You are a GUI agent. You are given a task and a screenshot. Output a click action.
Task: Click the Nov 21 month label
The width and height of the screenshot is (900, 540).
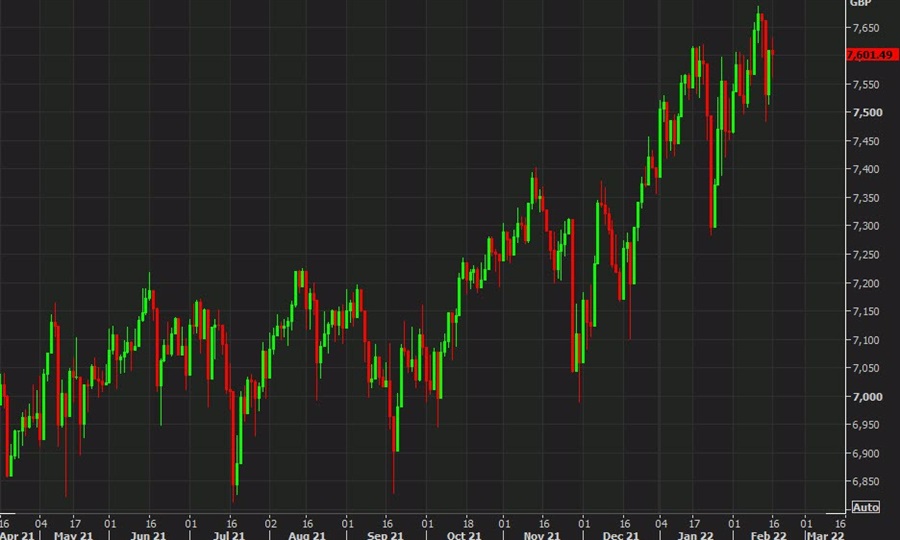[542, 535]
